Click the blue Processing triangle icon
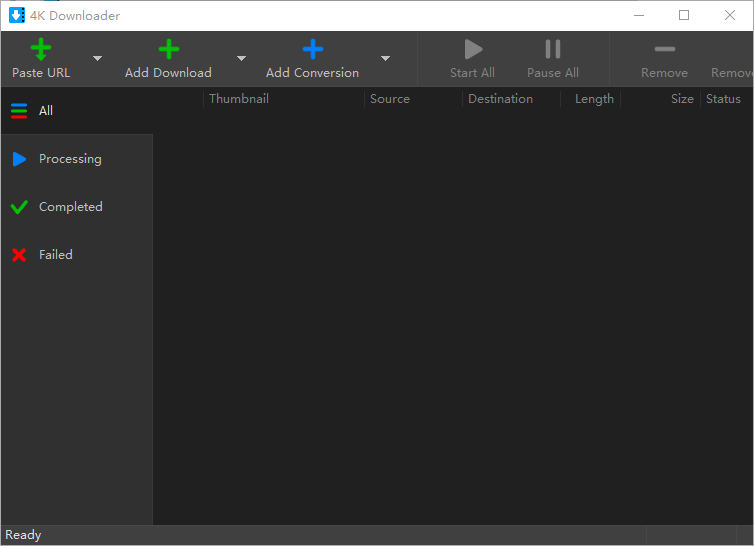Screen dimensions: 754x546 (x=19, y=159)
